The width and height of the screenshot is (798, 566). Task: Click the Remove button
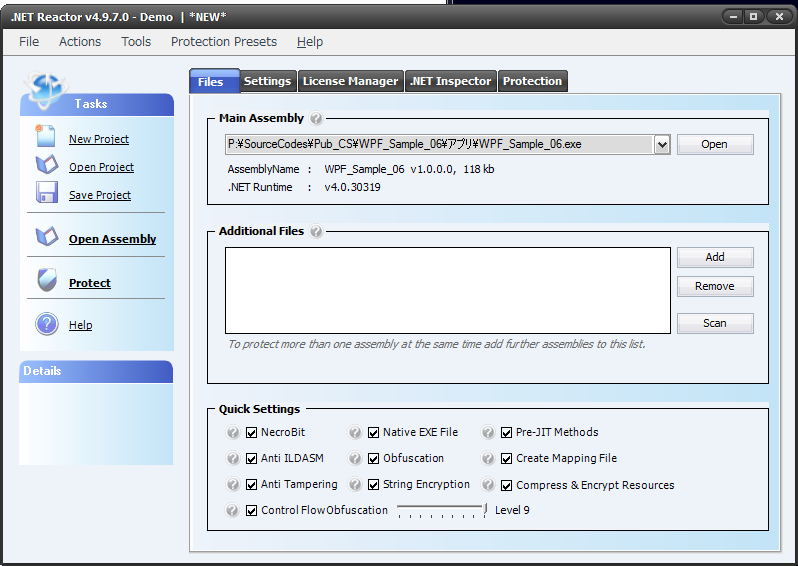(715, 287)
